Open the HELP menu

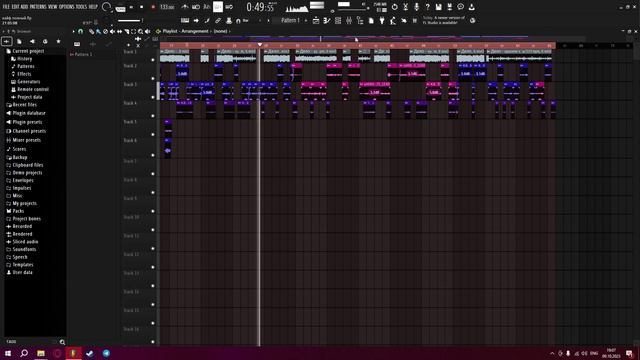[93, 7]
